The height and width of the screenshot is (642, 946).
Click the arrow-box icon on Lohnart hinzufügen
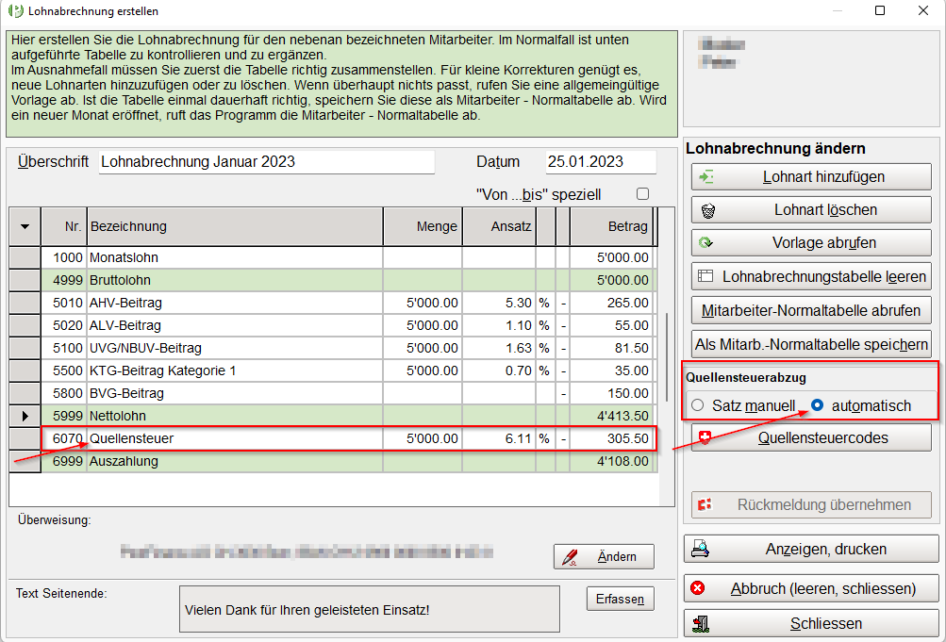pyautogui.click(x=706, y=177)
